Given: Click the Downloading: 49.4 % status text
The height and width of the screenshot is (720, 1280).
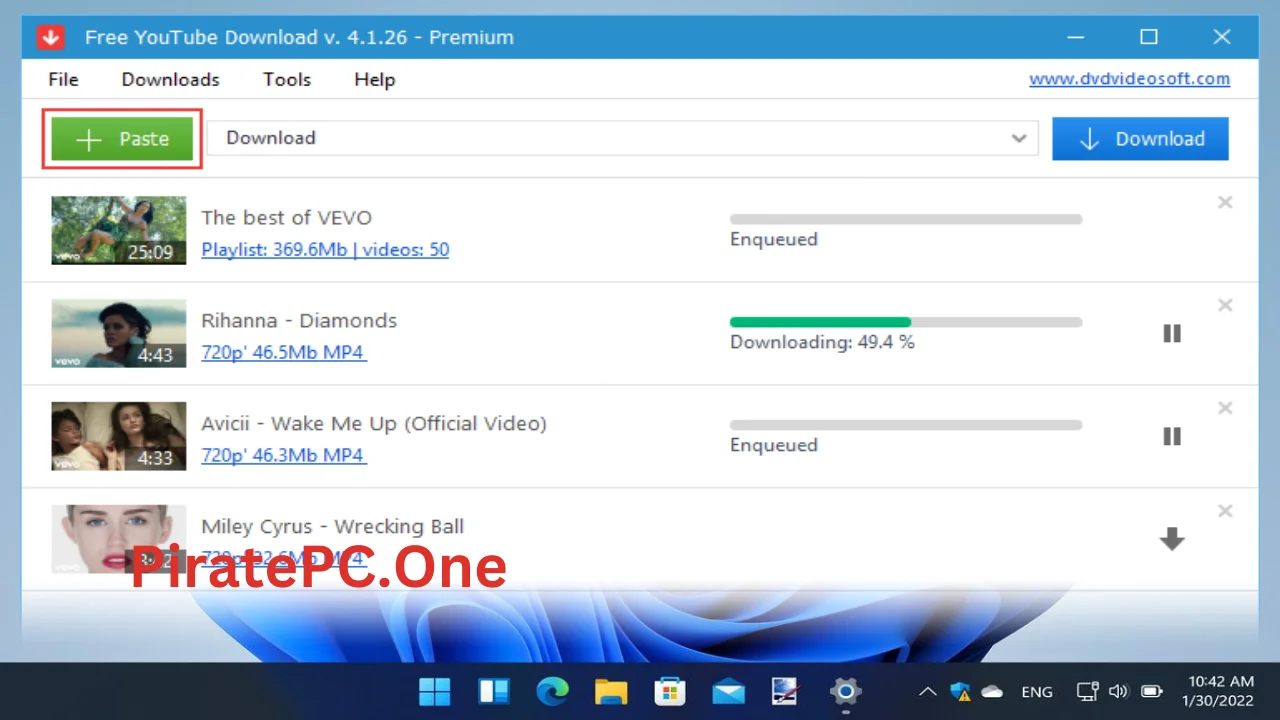Looking at the screenshot, I should coord(822,342).
